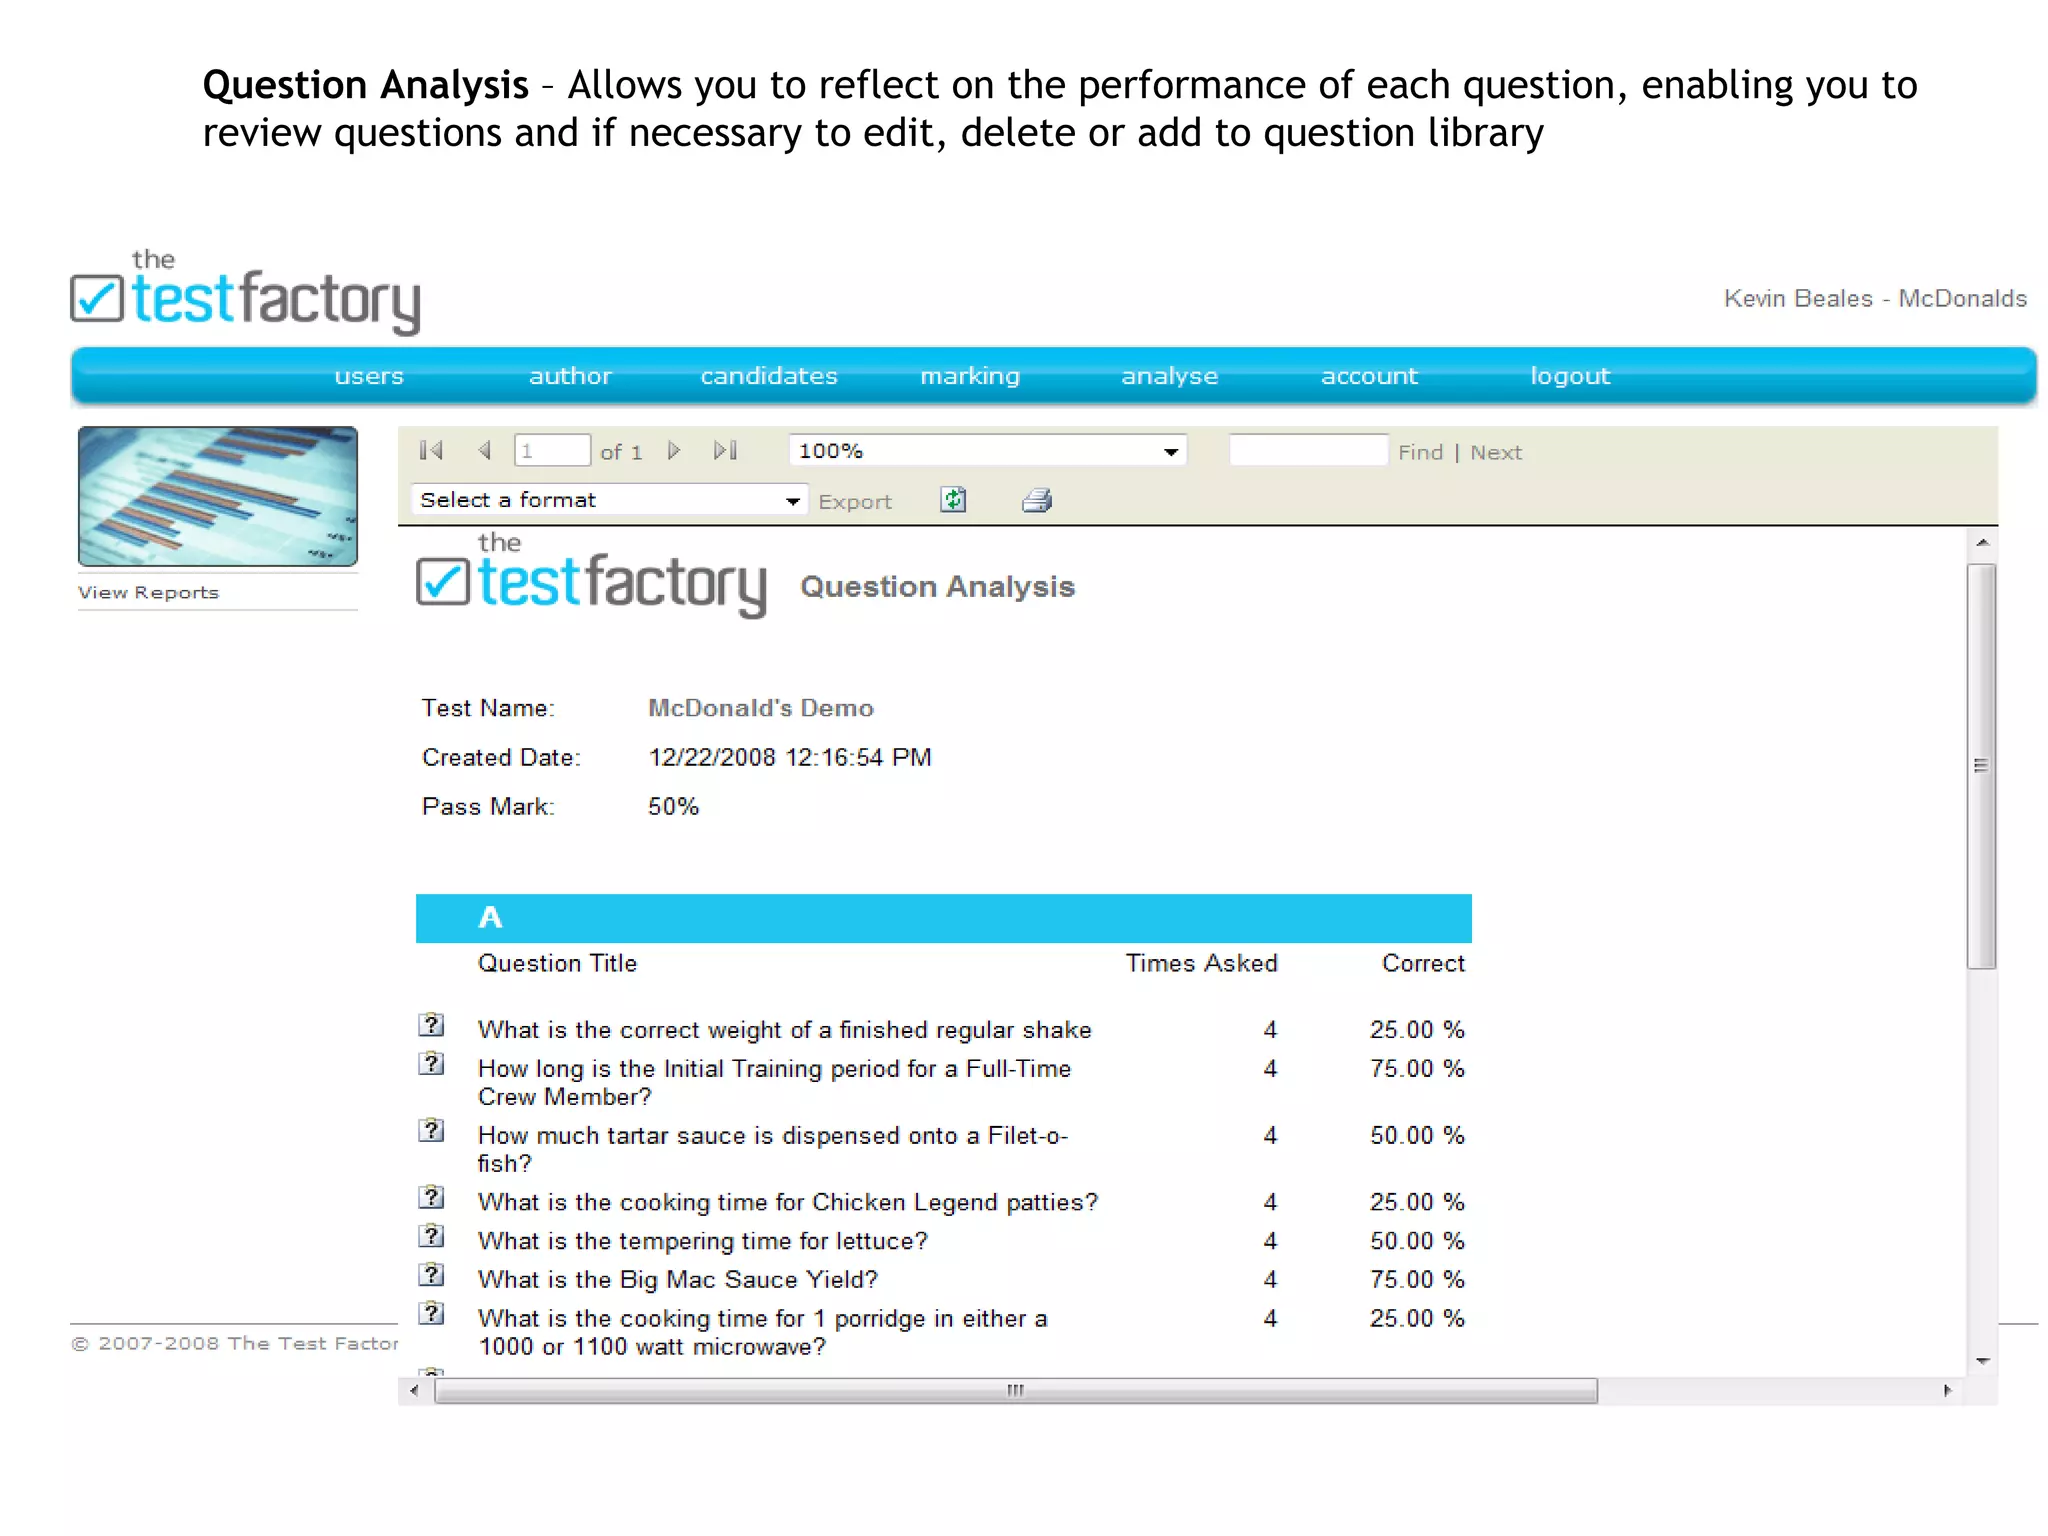Jump to last report page
This screenshot has height=1536, width=2048.
click(726, 451)
